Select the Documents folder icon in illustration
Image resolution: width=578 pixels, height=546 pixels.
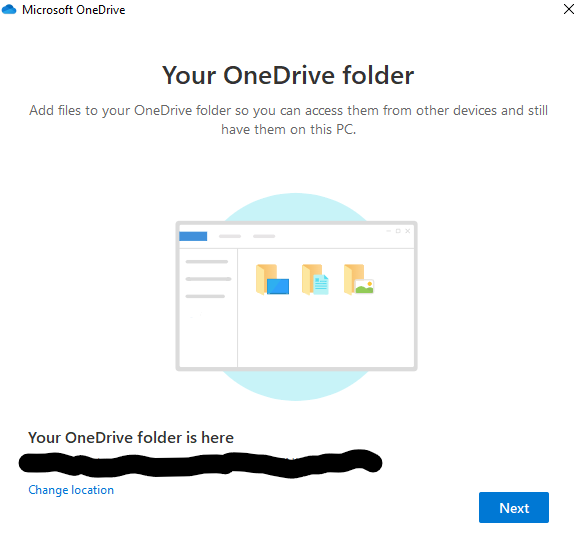pyautogui.click(x=315, y=279)
